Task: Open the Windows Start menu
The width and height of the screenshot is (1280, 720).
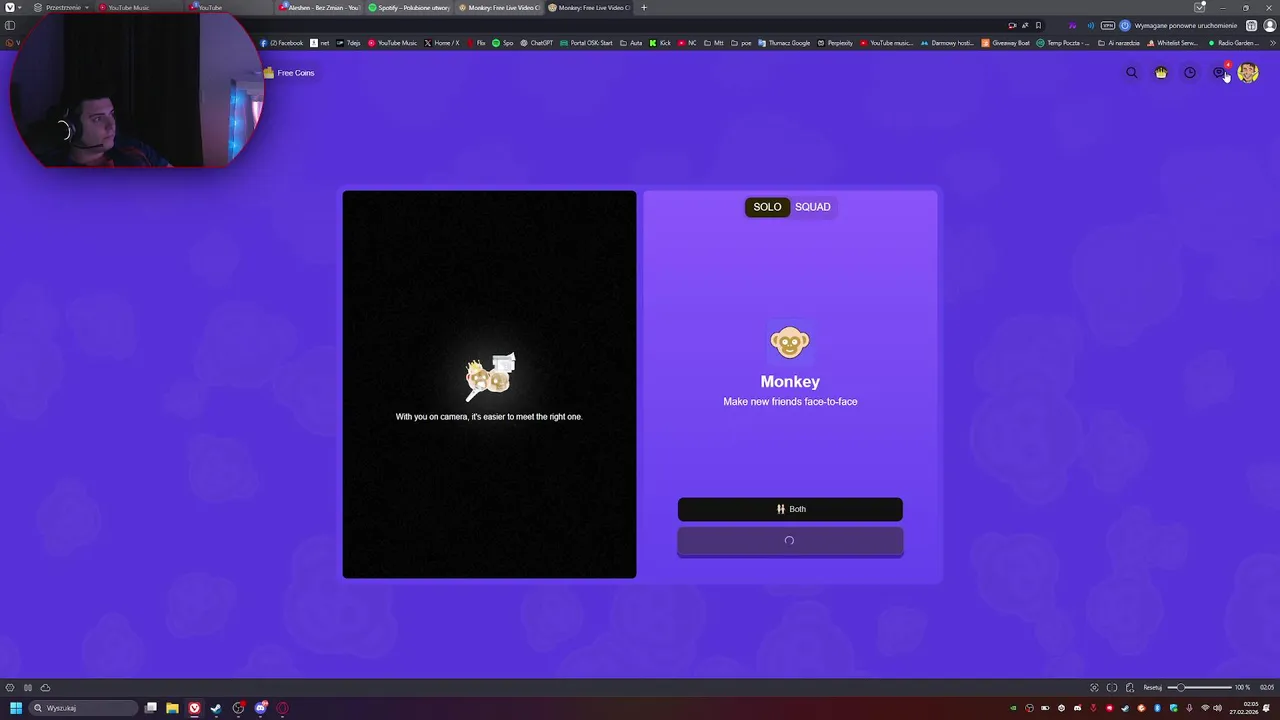Action: pyautogui.click(x=16, y=708)
